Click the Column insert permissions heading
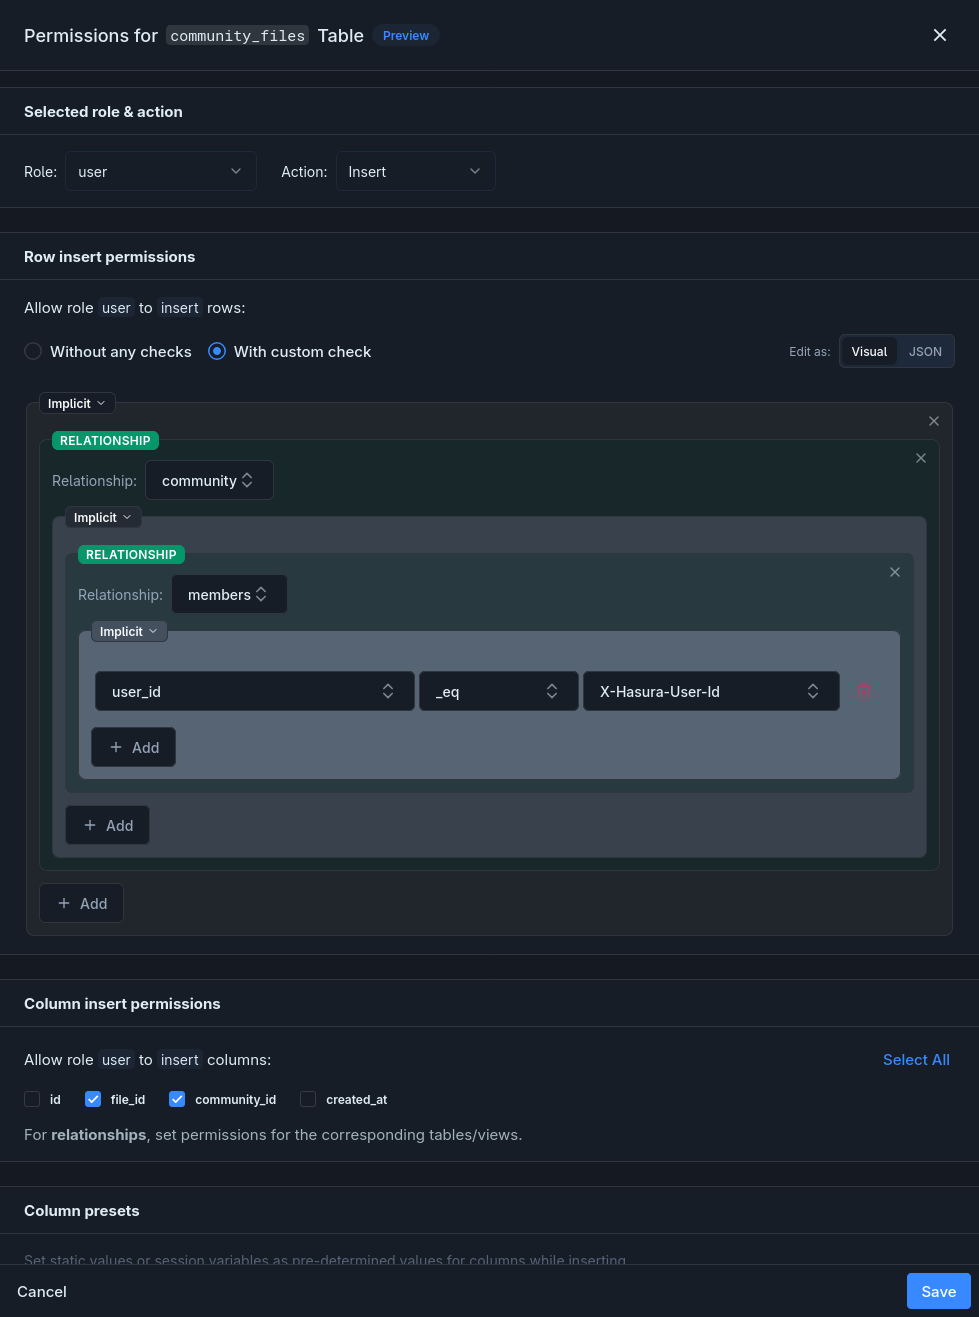Viewport: 979px width, 1317px height. tap(122, 1003)
